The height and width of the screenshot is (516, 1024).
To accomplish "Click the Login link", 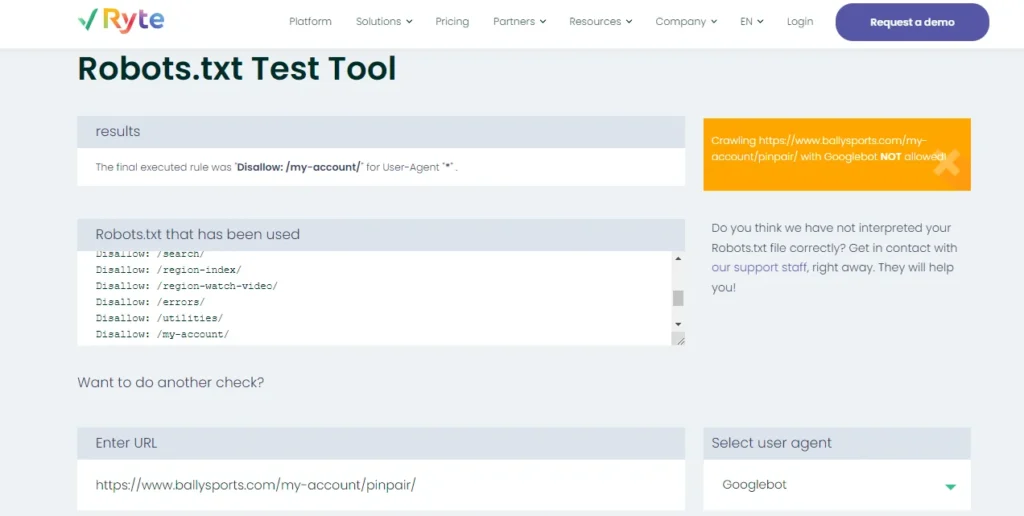I will point(800,22).
